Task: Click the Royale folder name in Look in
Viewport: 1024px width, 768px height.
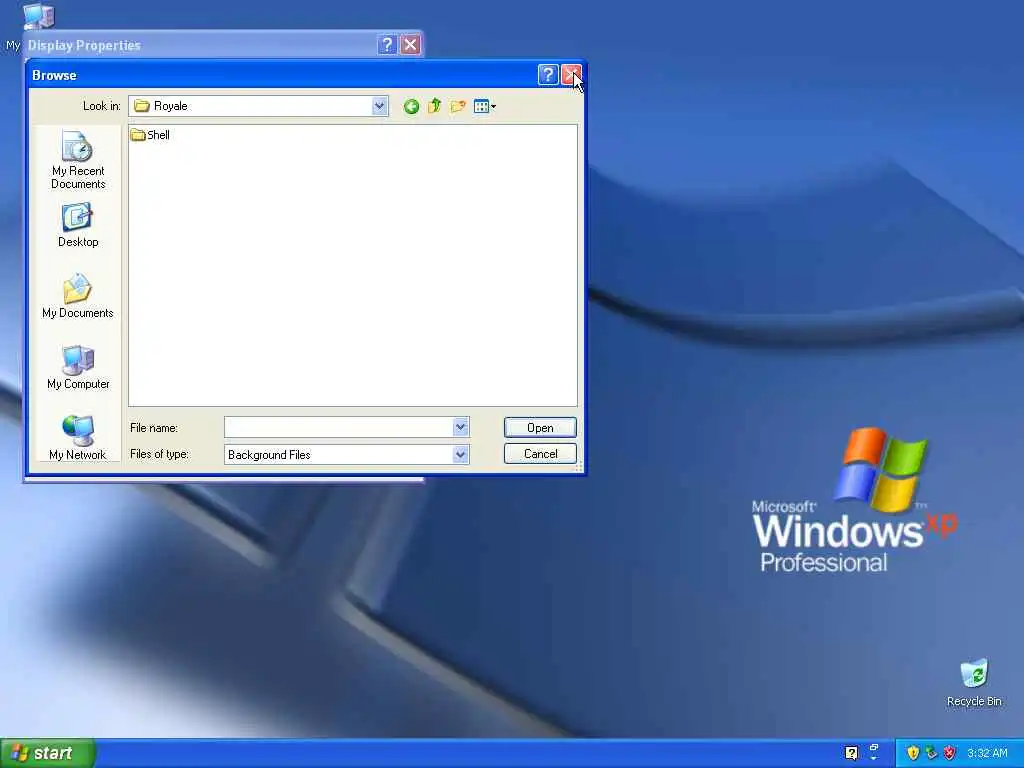Action: [170, 106]
